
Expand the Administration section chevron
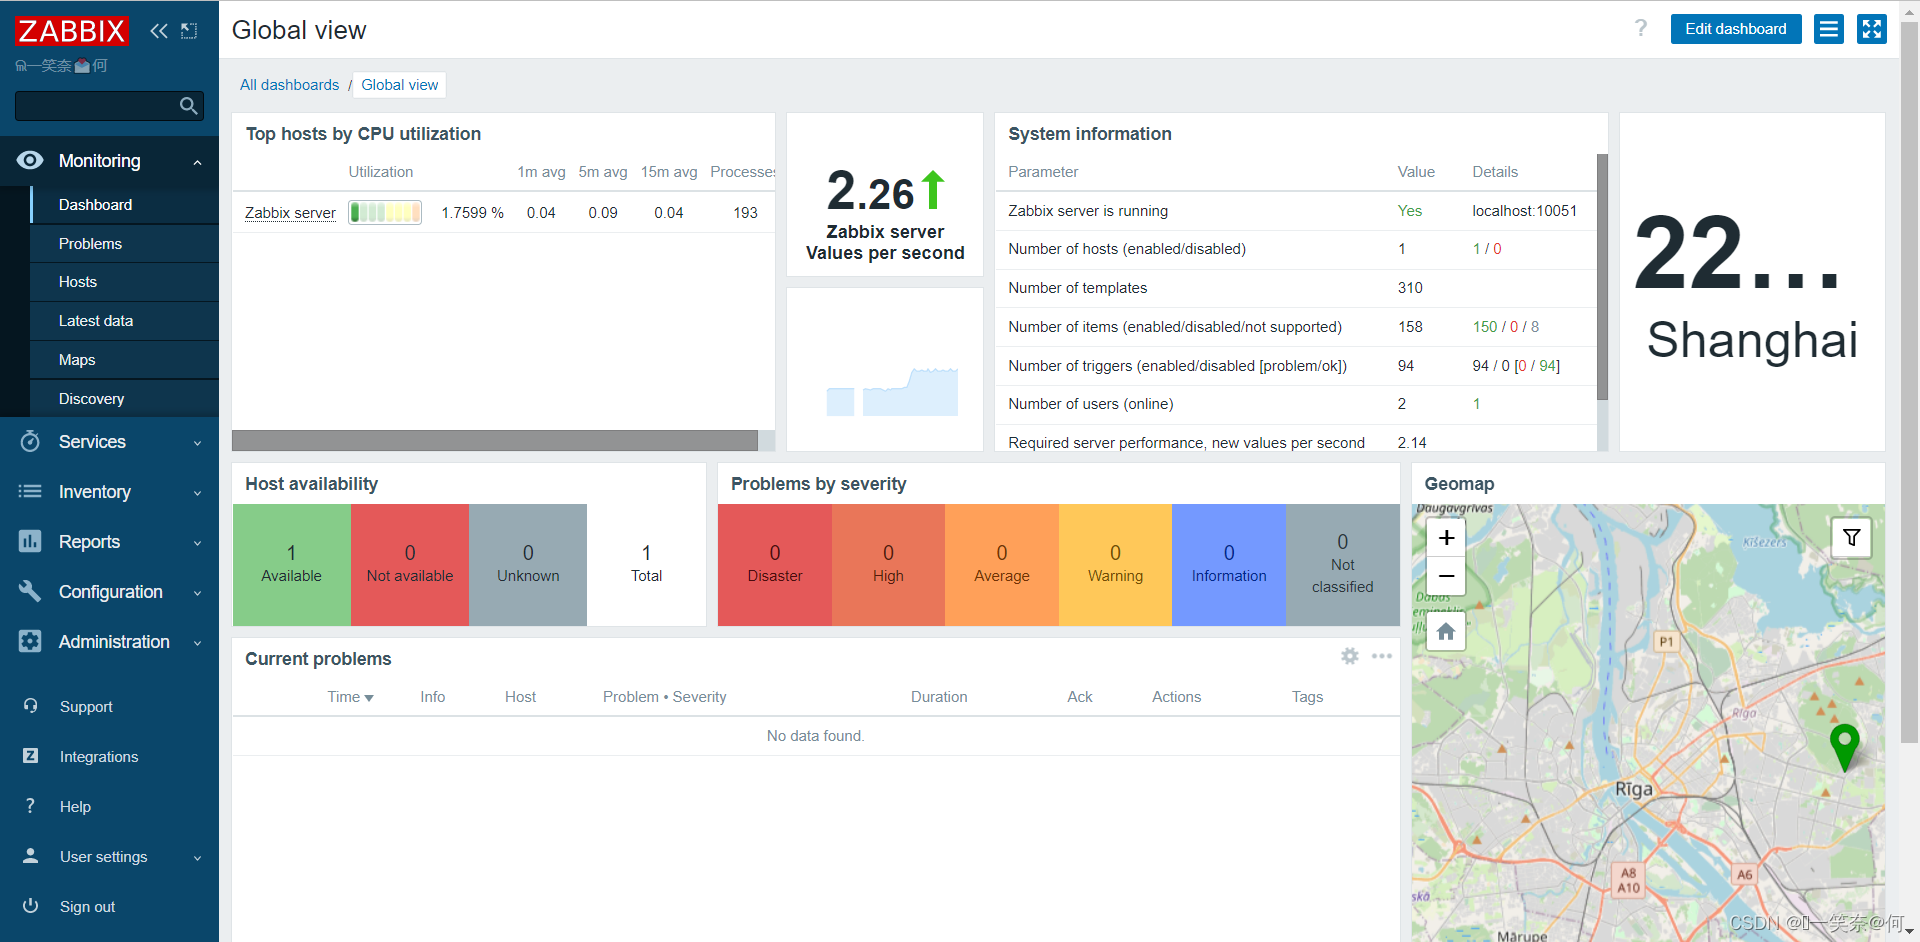click(x=197, y=643)
